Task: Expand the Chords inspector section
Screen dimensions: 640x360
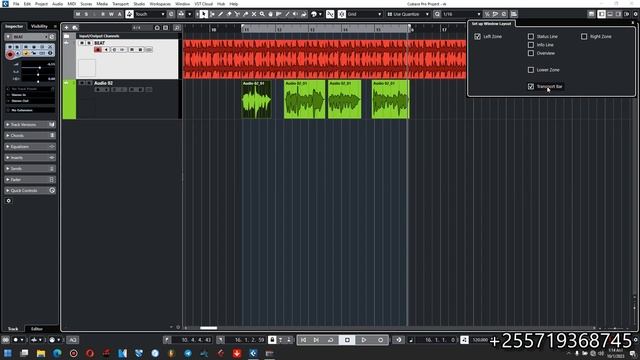Action: coord(30,136)
